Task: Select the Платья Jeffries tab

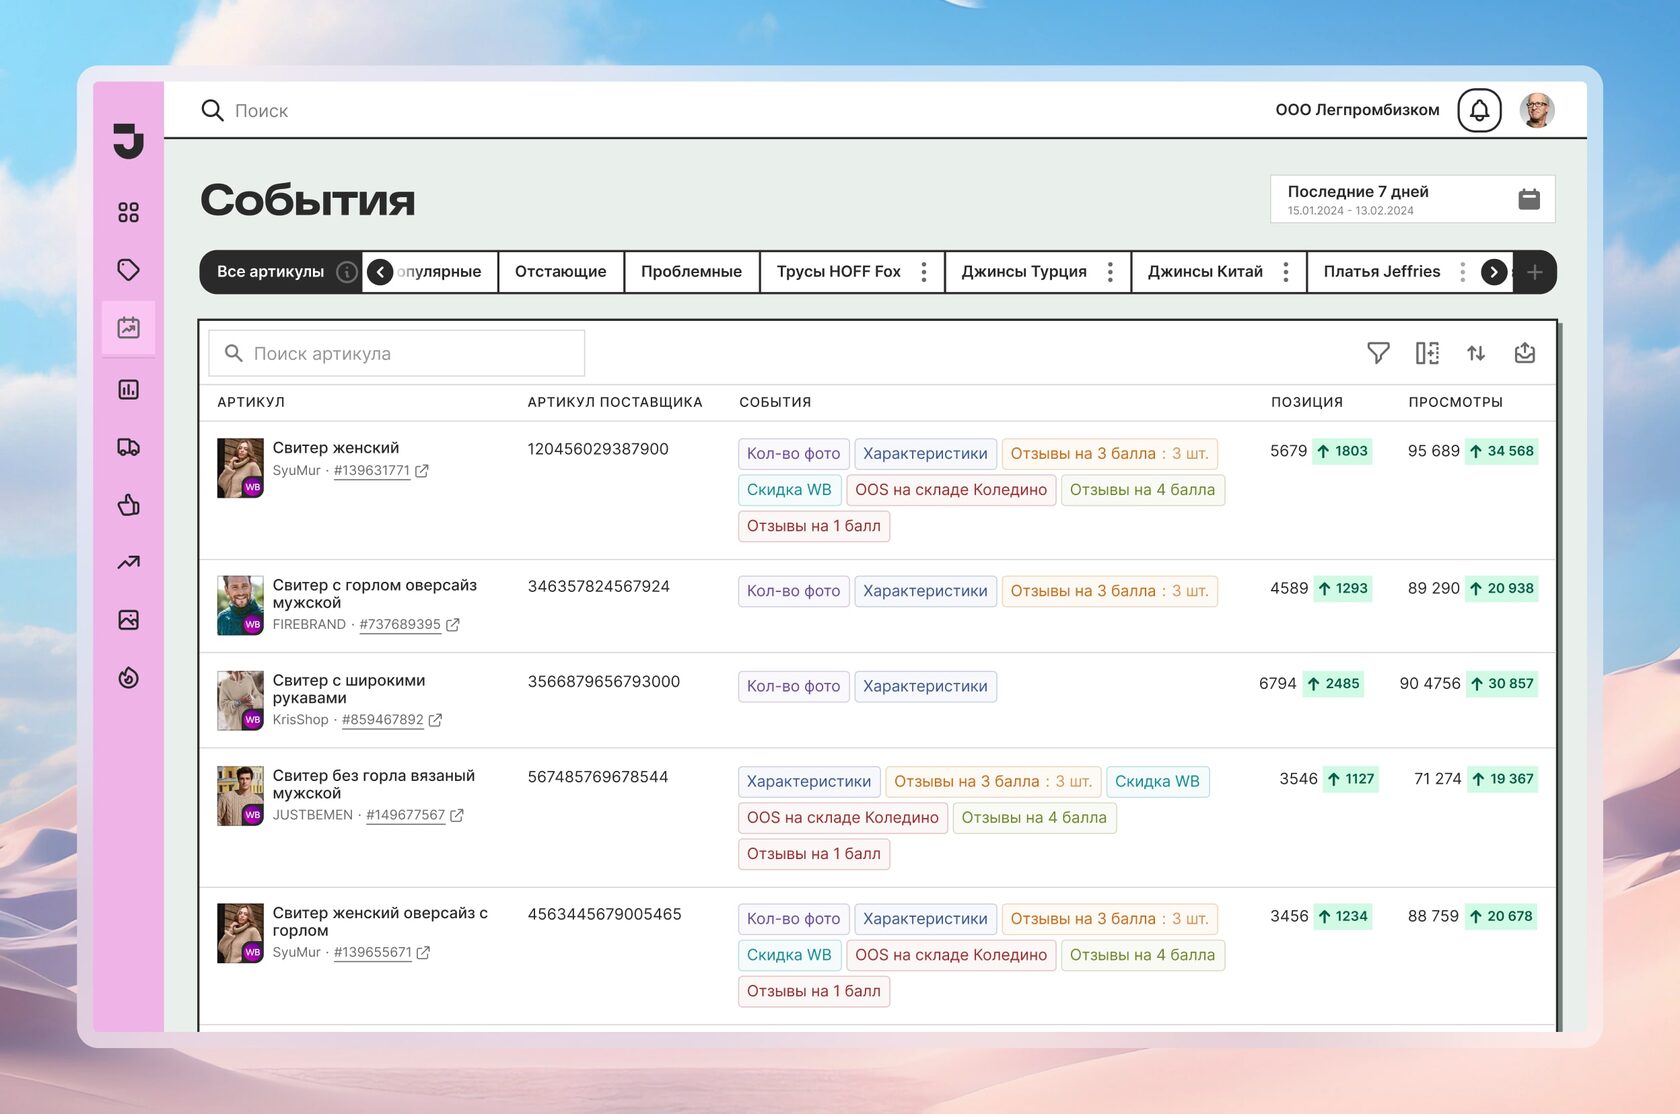Action: coord(1382,272)
